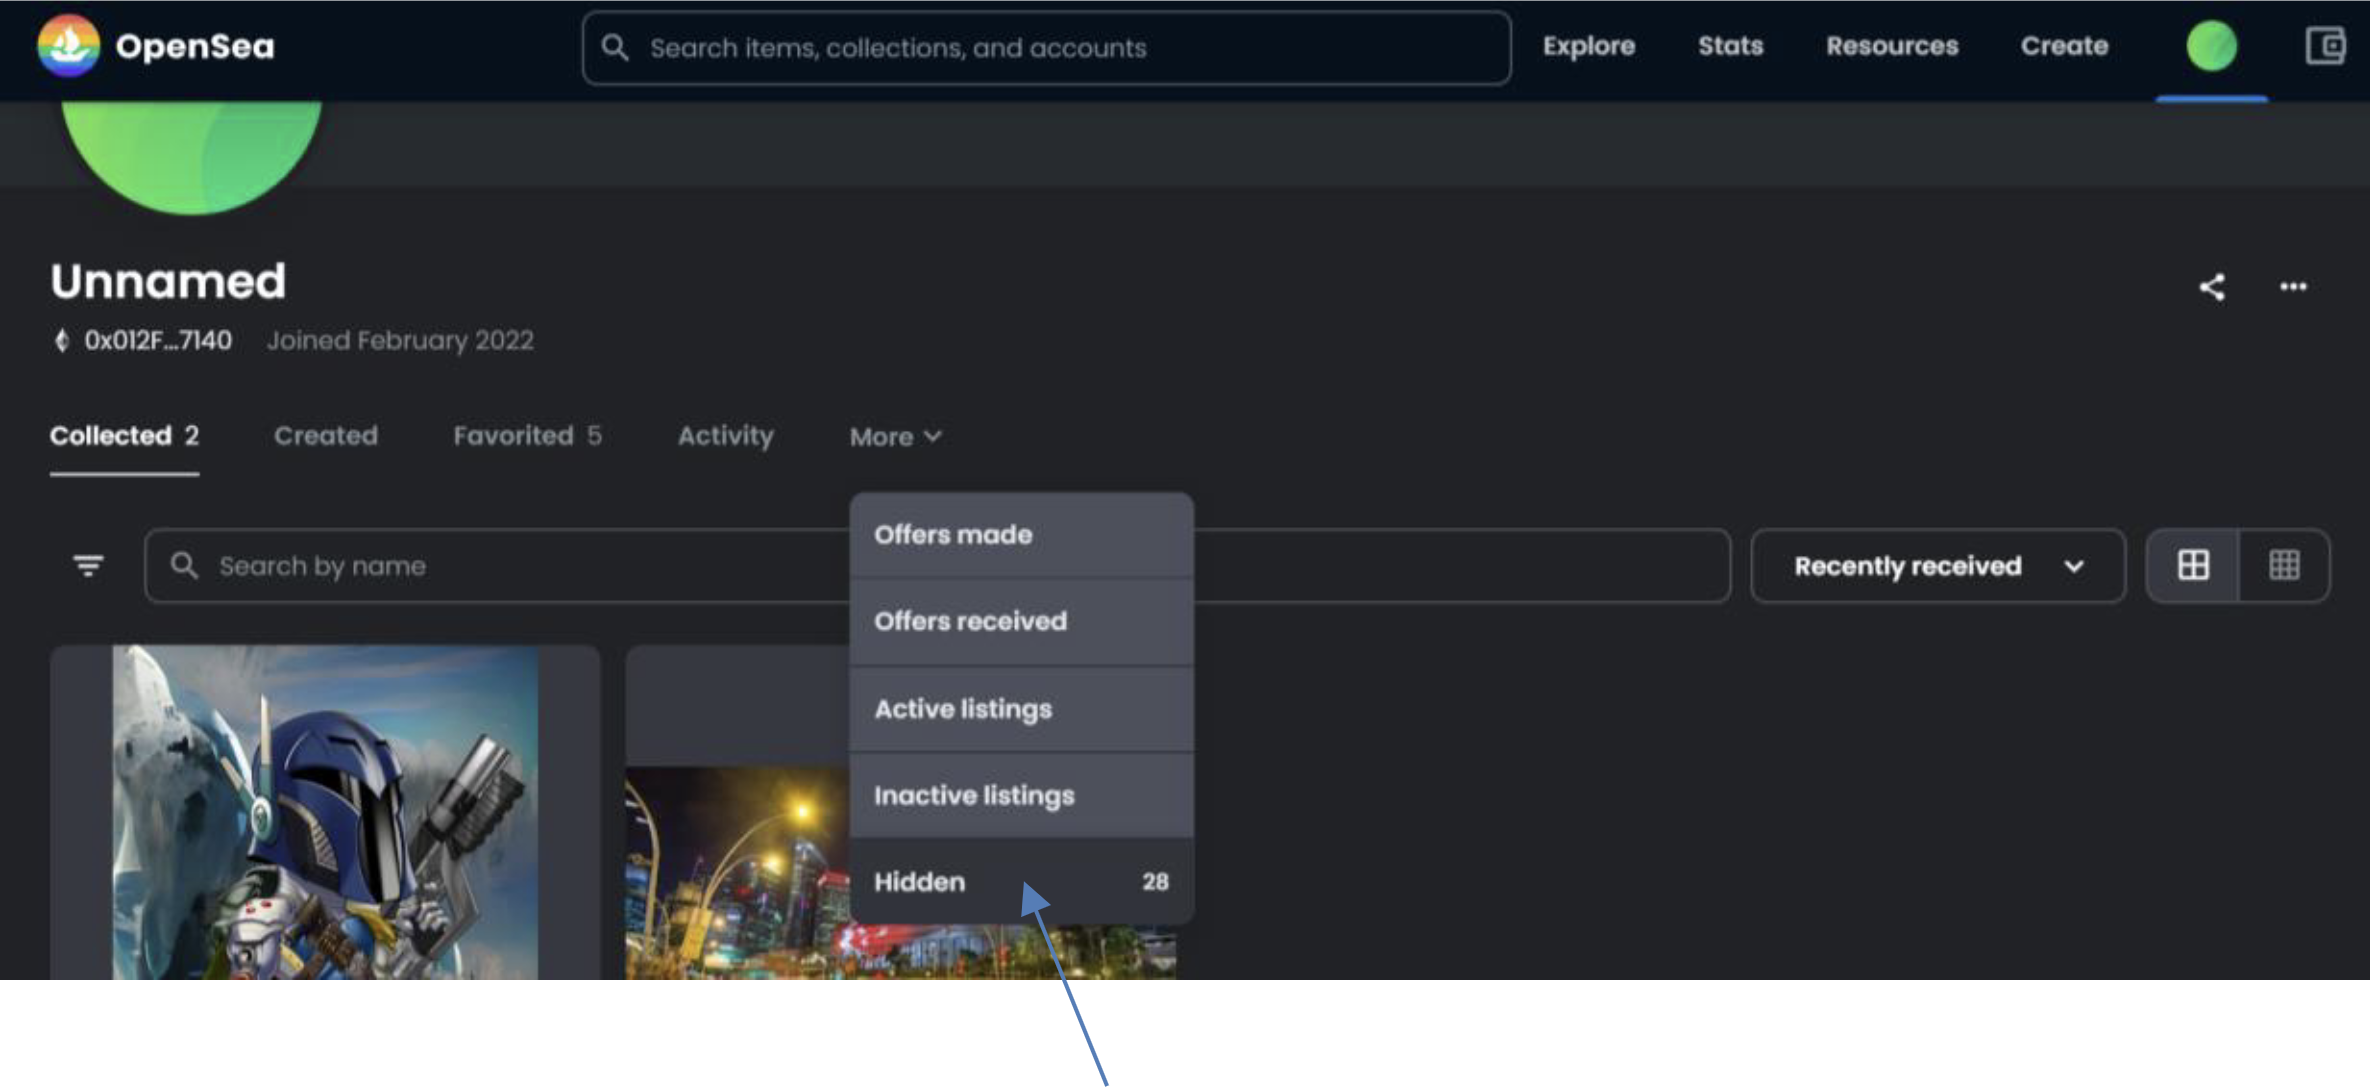
Task: Click the OpenSea logo icon
Action: (68, 46)
